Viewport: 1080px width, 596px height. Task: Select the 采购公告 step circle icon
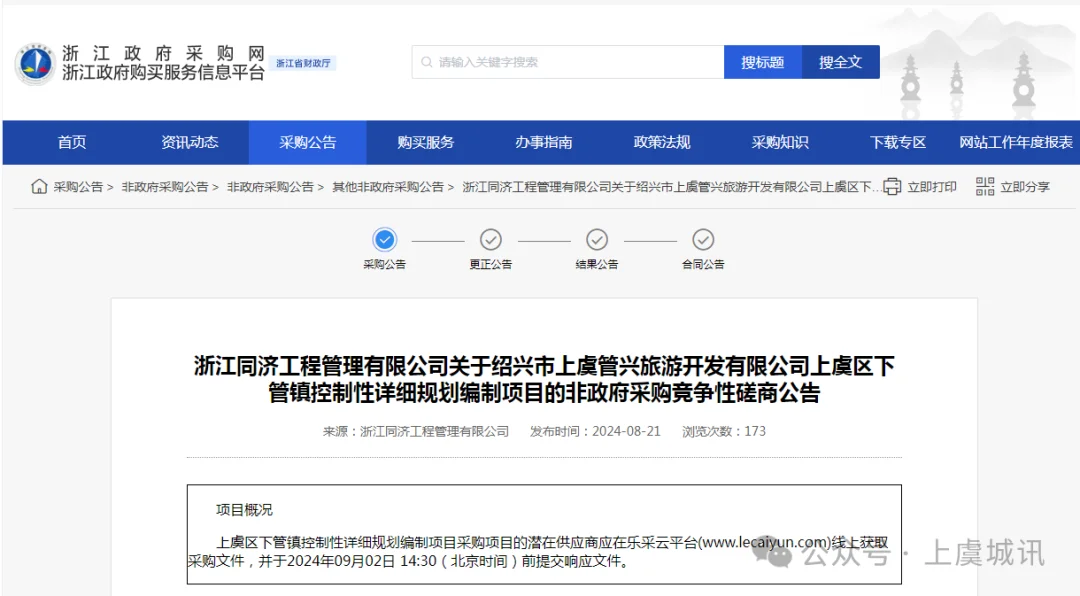tap(384, 240)
